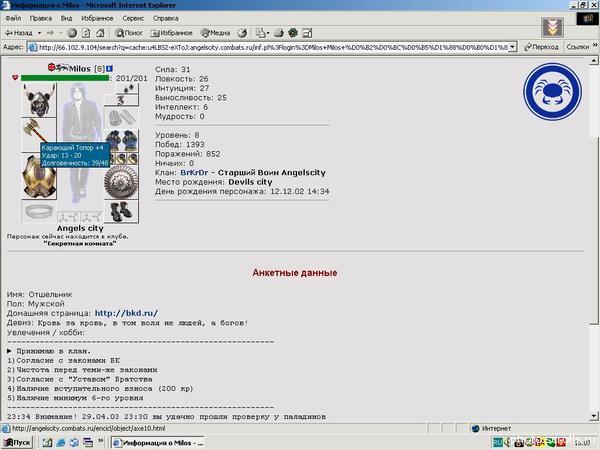The height and width of the screenshot is (450, 600).
Task: Click the round shield item icon
Action: coord(121,183)
